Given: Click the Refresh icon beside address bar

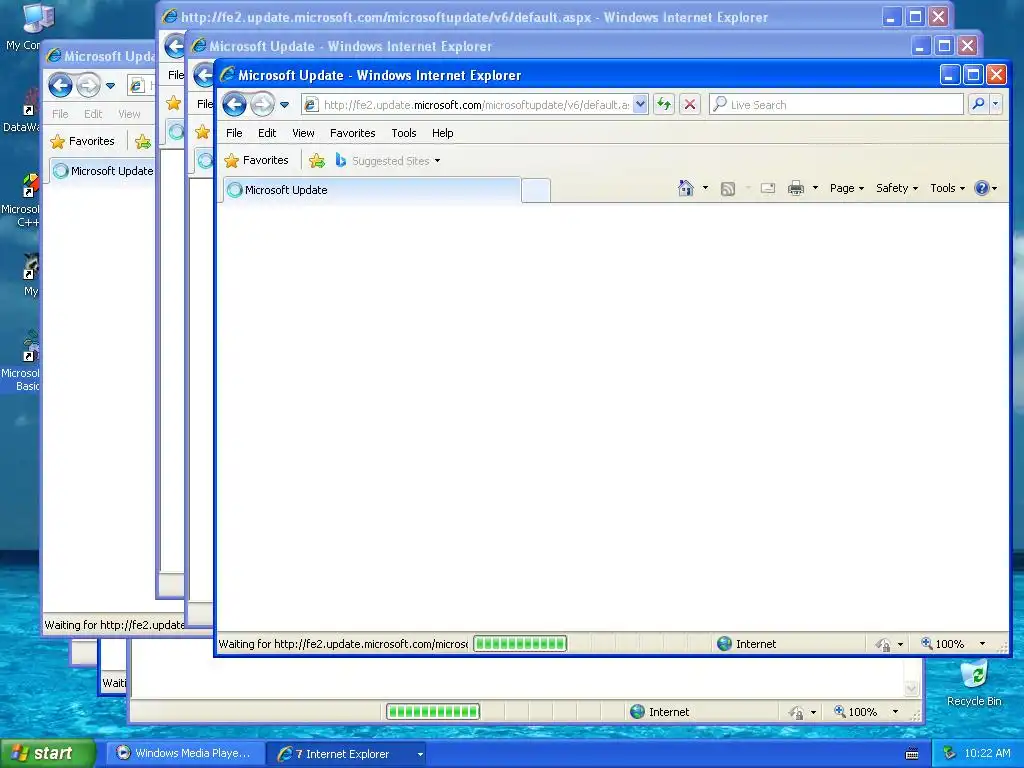Looking at the screenshot, I should [664, 104].
